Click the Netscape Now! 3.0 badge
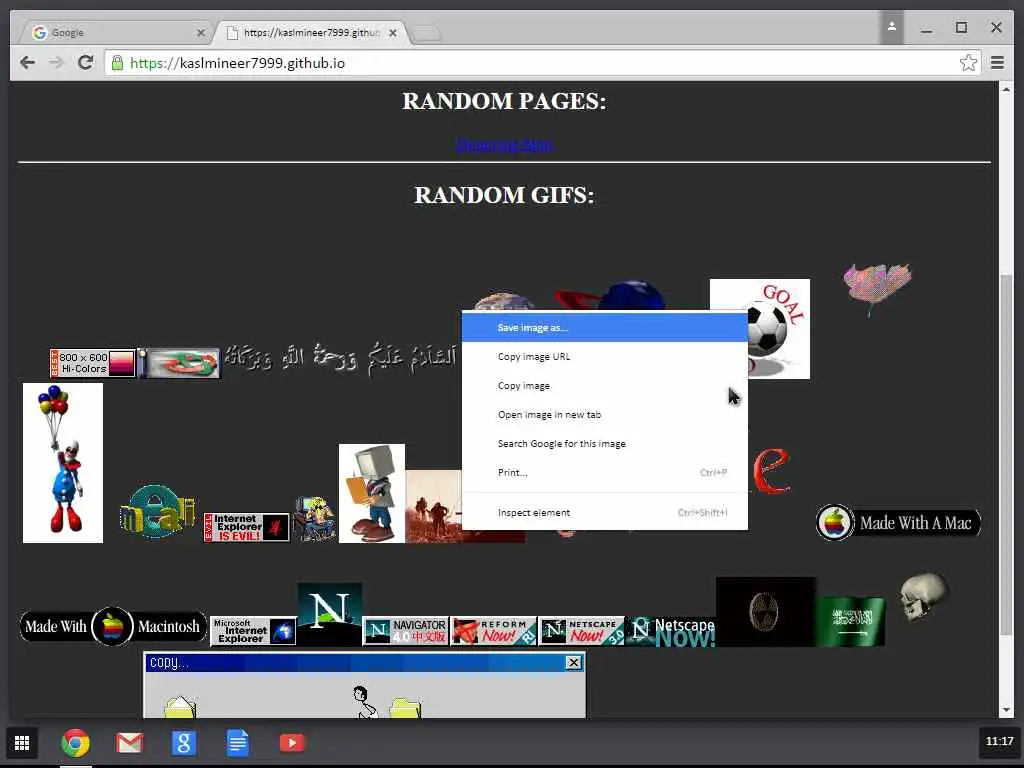This screenshot has height=768, width=1024. tap(581, 631)
